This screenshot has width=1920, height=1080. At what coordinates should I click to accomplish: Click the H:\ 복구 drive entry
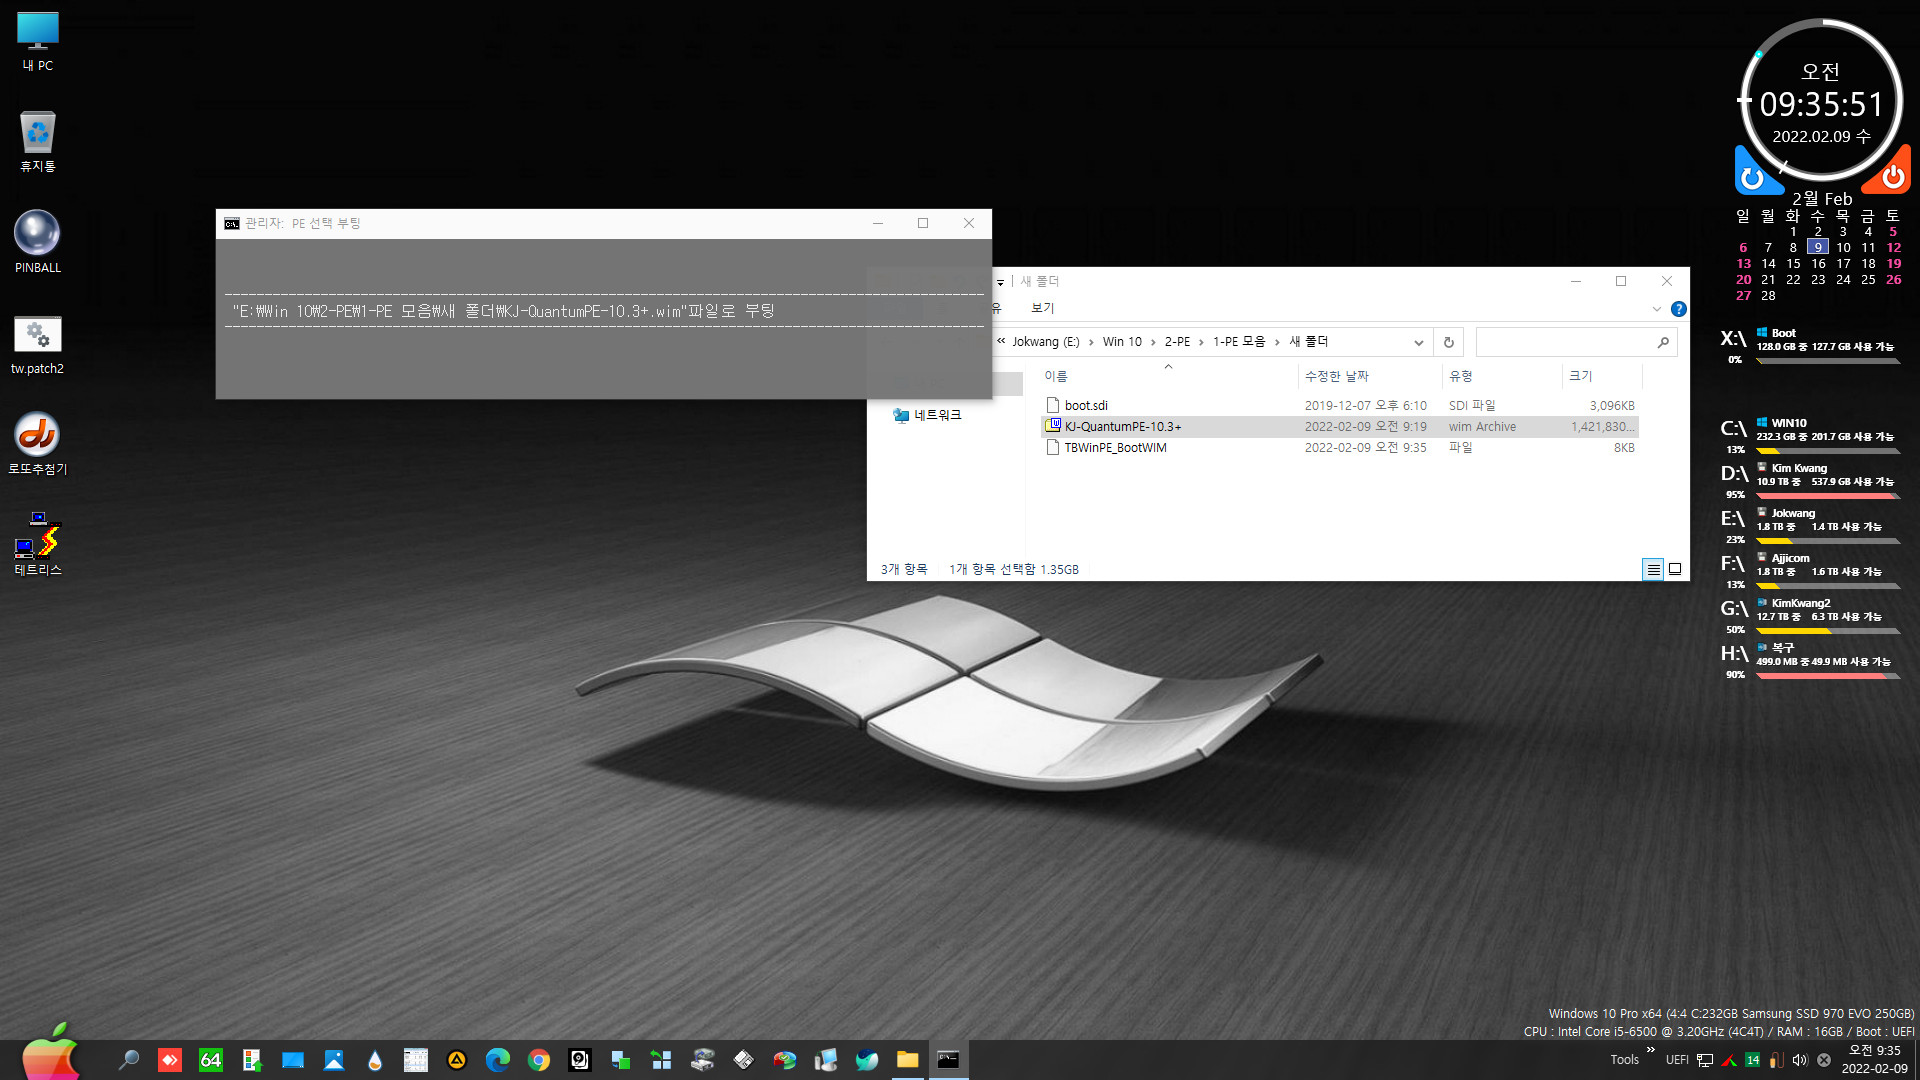pos(1808,659)
